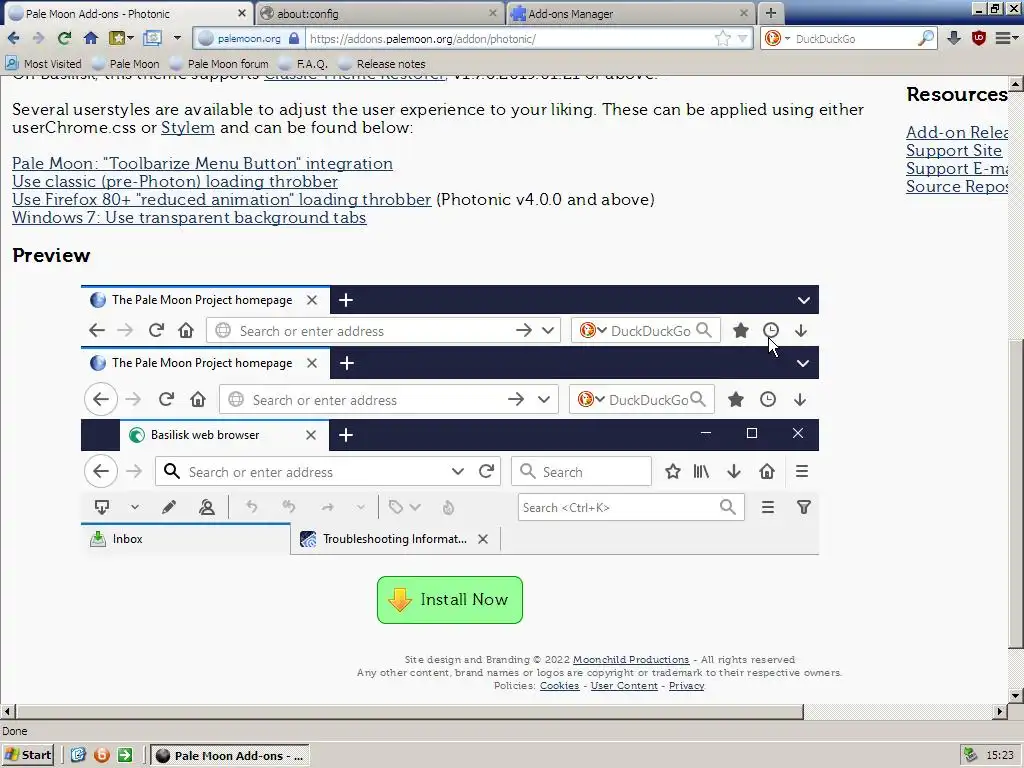This screenshot has width=1024, height=768.
Task: Click the Pale Moon Add-ons taskbar button
Action: [x=230, y=755]
